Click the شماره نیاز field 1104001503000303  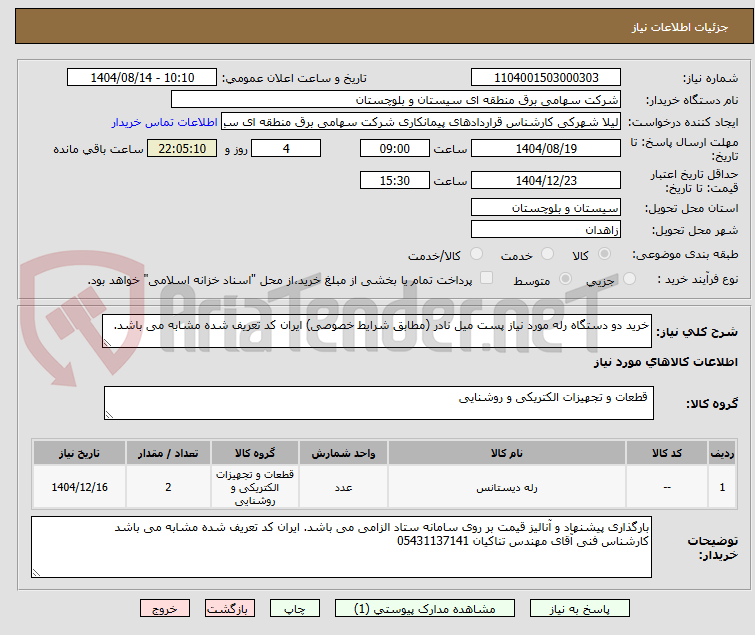click(x=546, y=78)
